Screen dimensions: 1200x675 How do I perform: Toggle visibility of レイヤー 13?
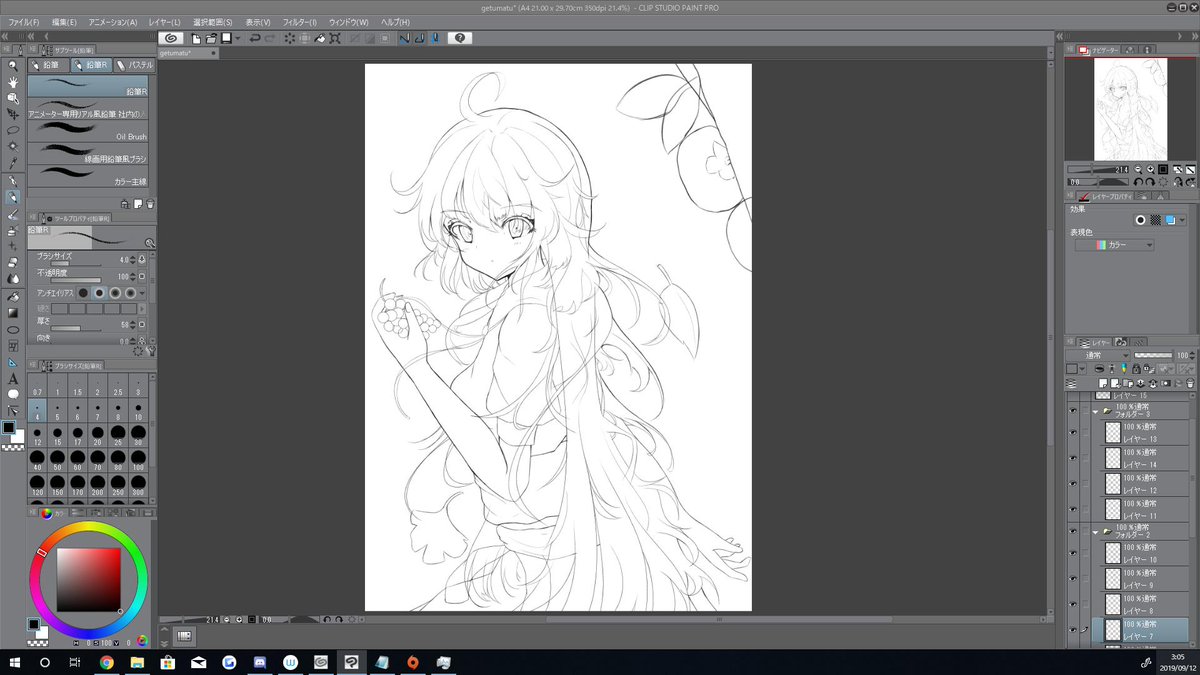(1073, 433)
